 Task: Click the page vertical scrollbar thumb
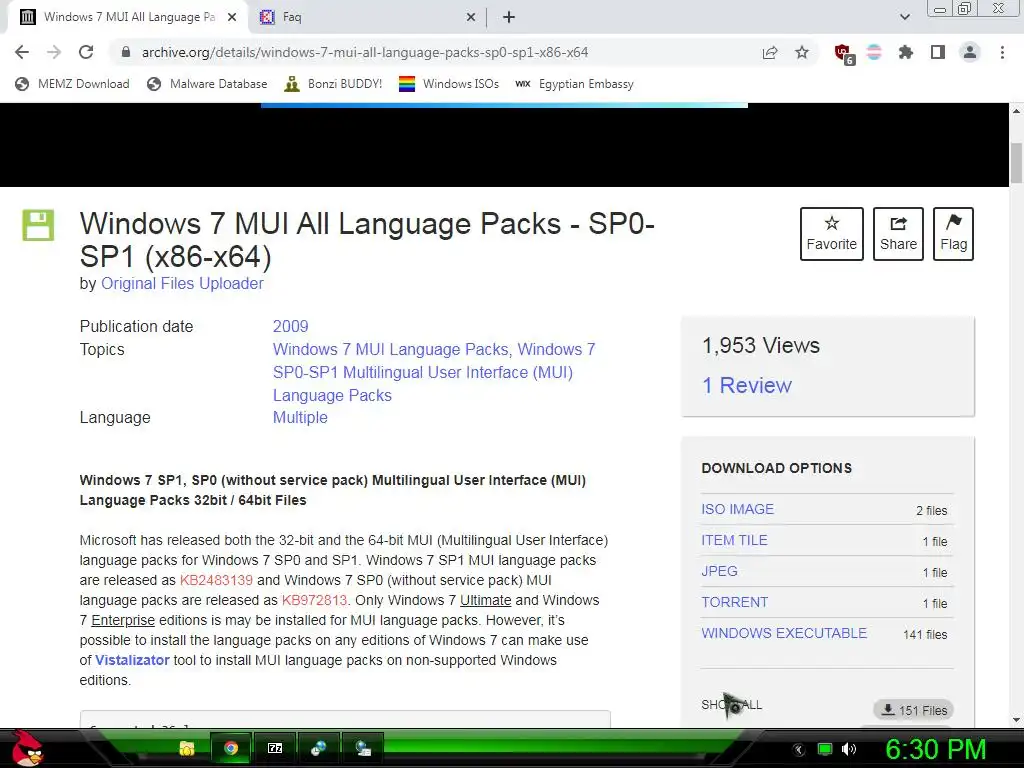(1016, 163)
